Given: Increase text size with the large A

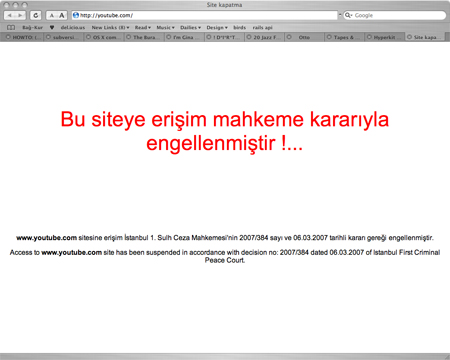Looking at the screenshot, I should click(62, 15).
